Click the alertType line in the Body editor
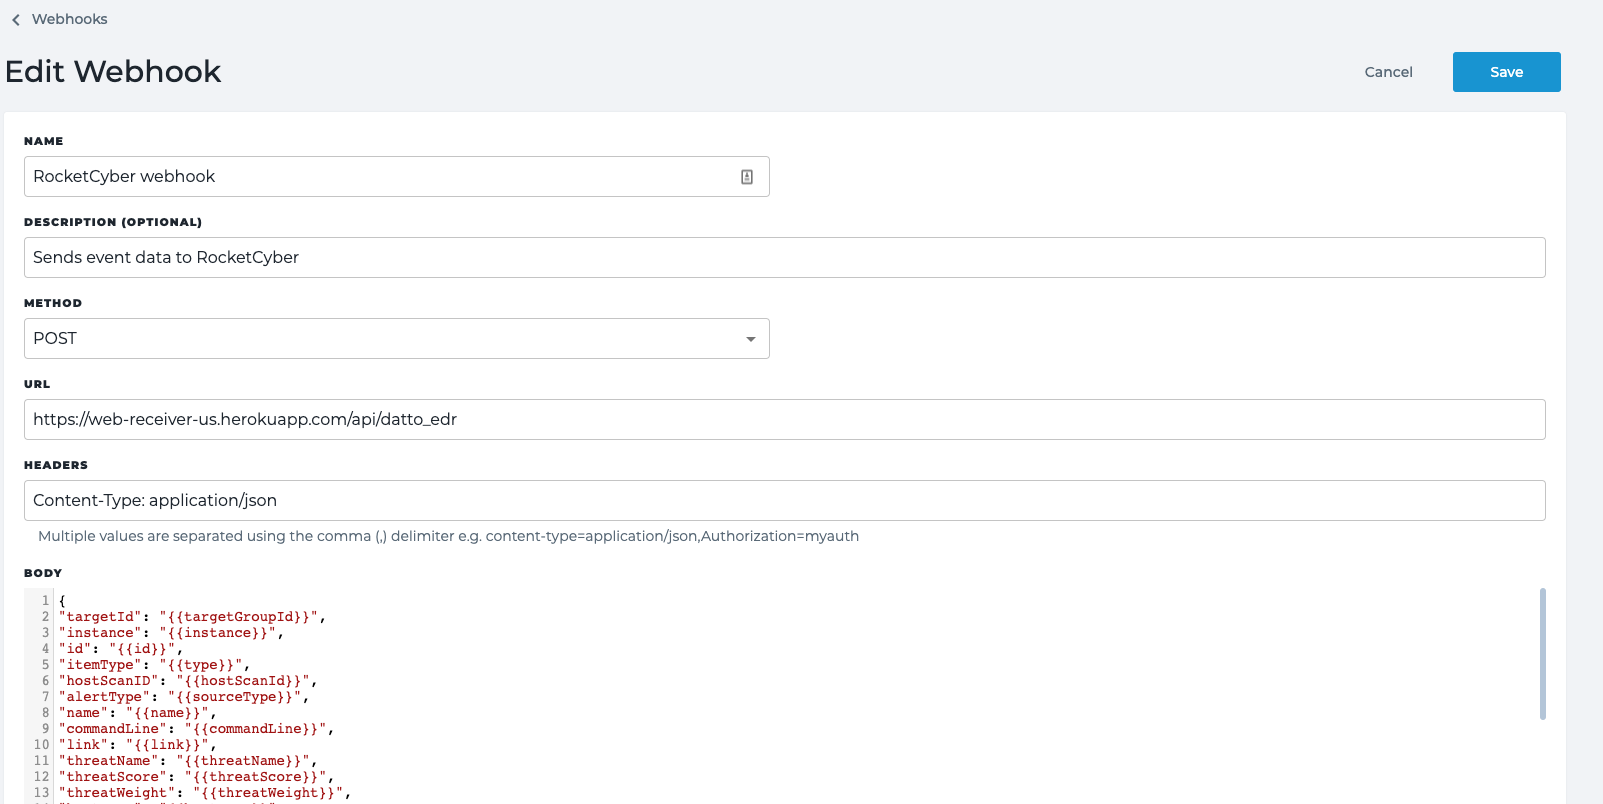The image size is (1603, 804). click(184, 697)
